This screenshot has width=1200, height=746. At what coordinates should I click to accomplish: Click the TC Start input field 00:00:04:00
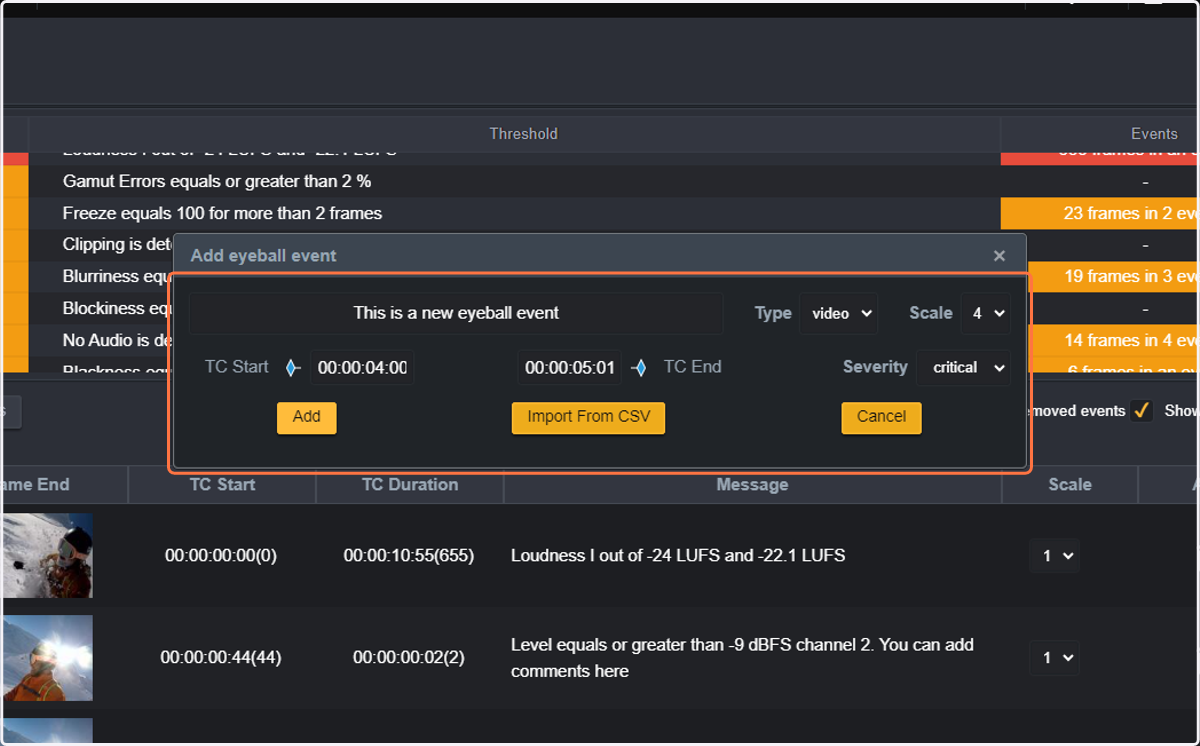coord(362,367)
